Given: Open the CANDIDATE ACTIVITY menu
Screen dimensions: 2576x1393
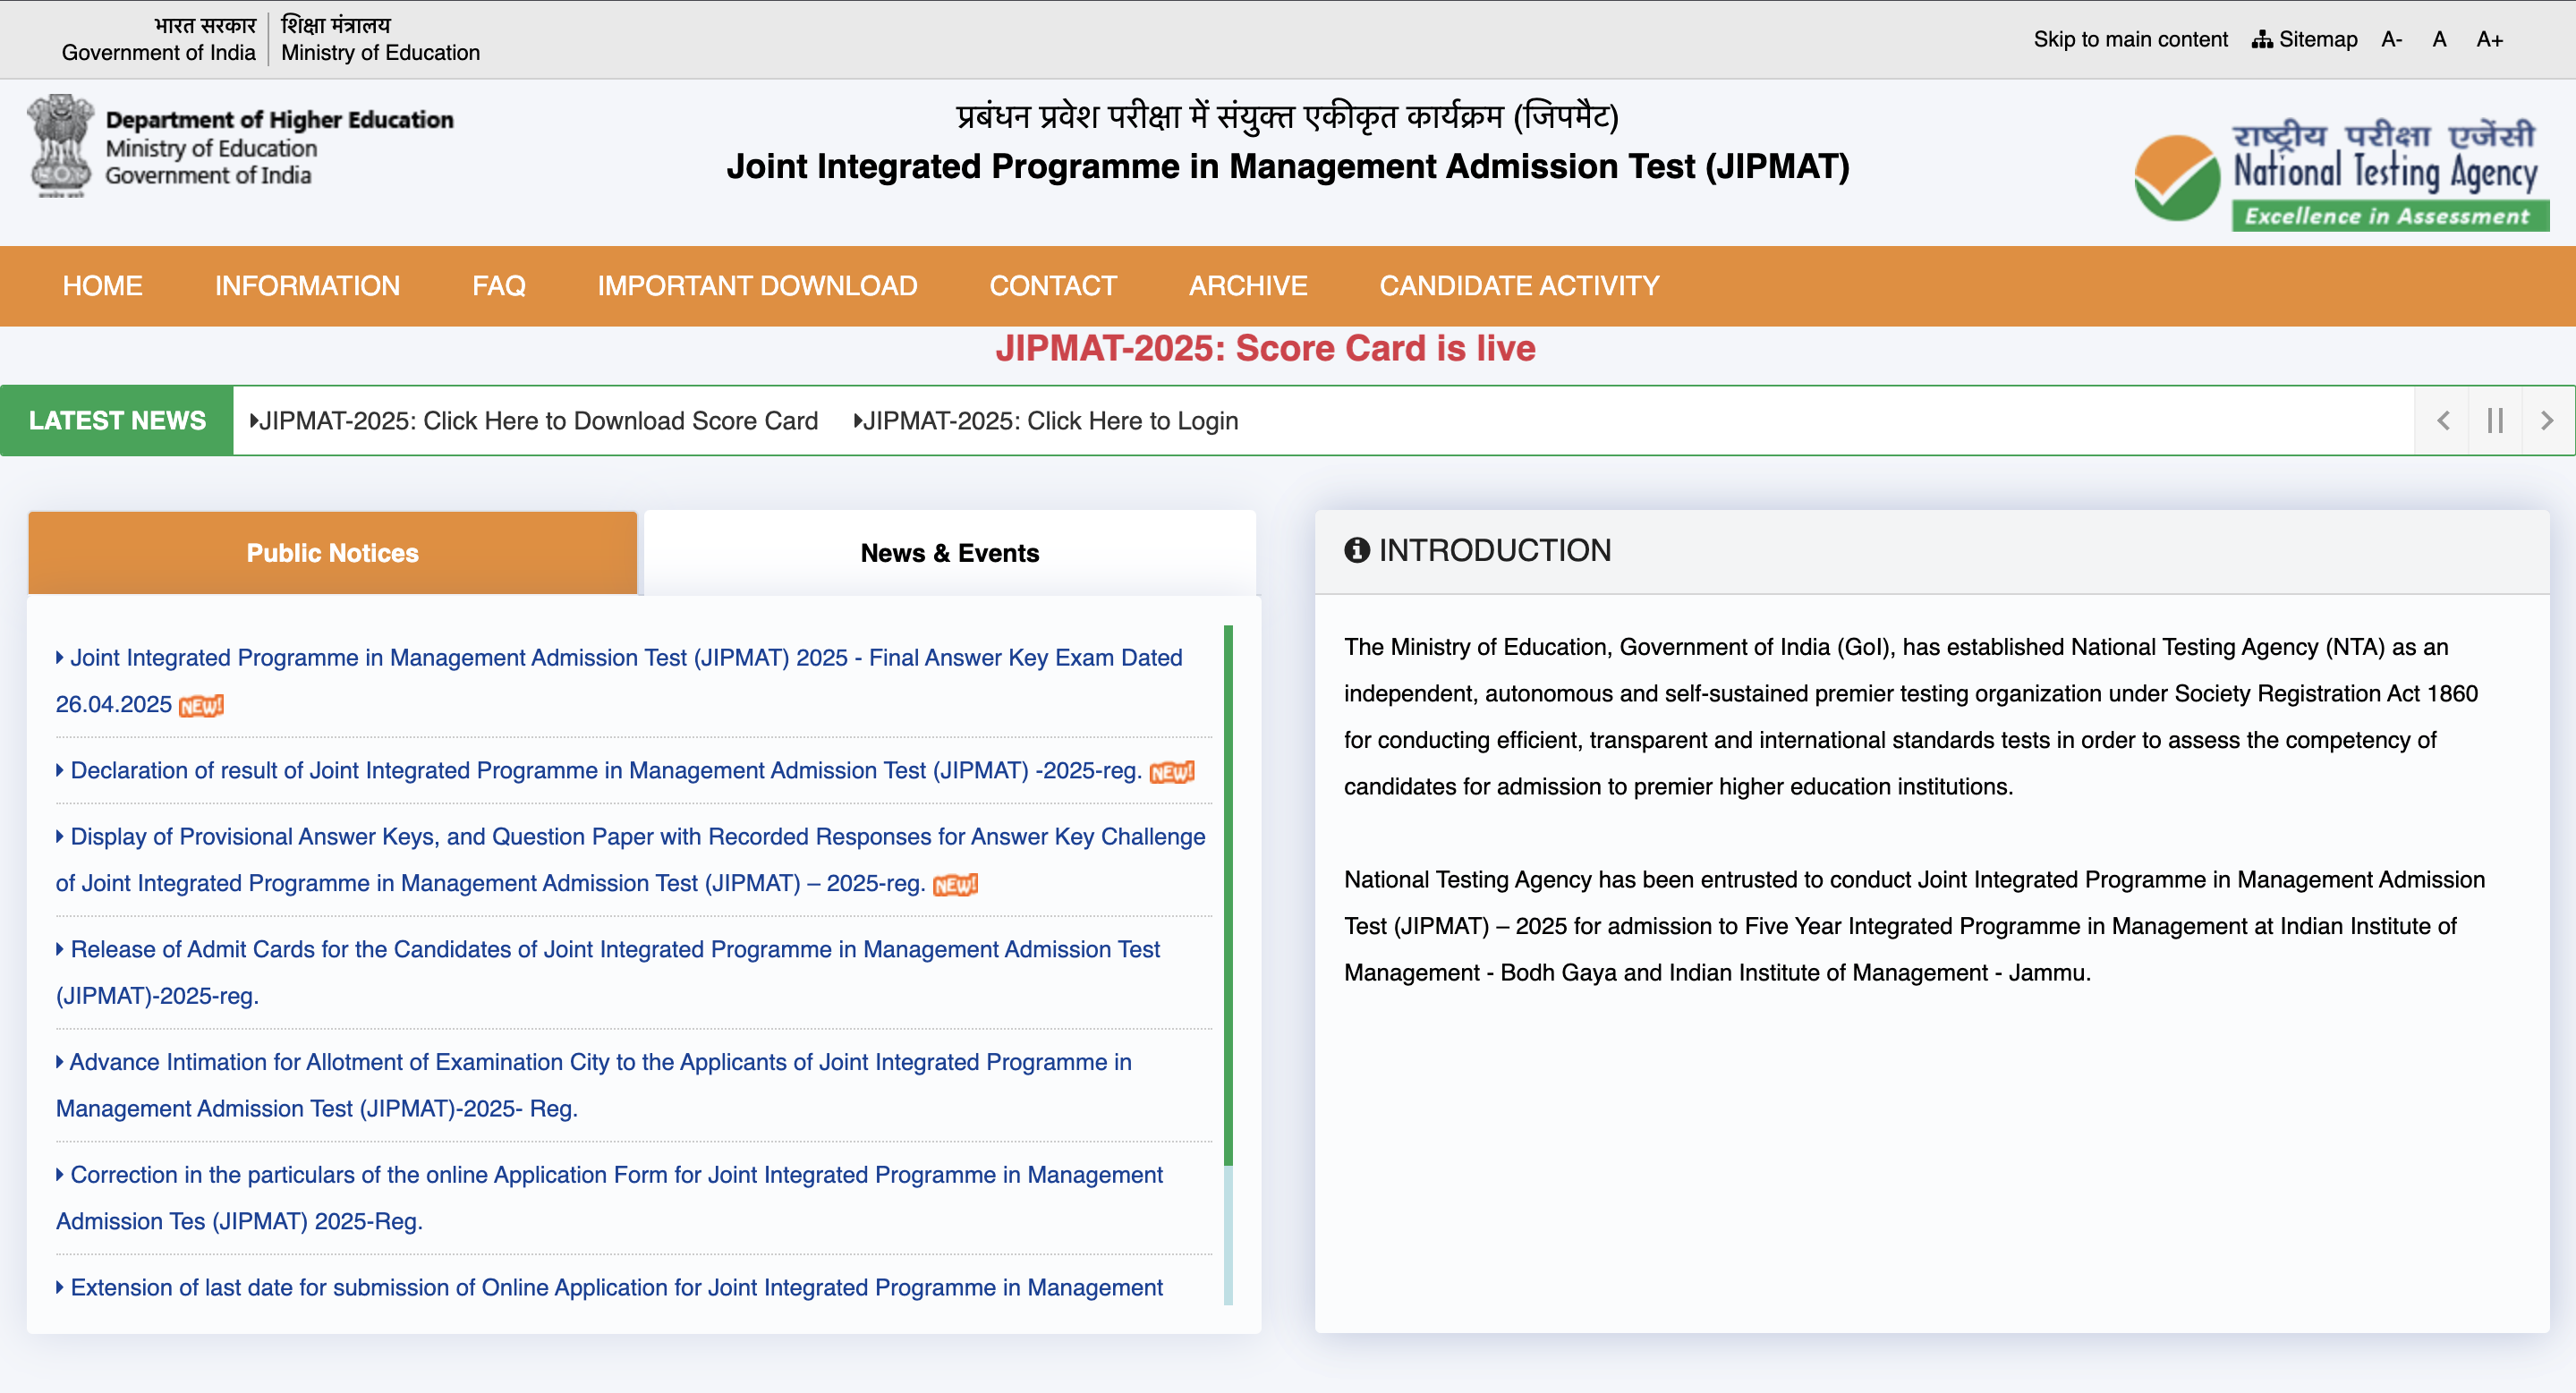Looking at the screenshot, I should coord(1519,286).
